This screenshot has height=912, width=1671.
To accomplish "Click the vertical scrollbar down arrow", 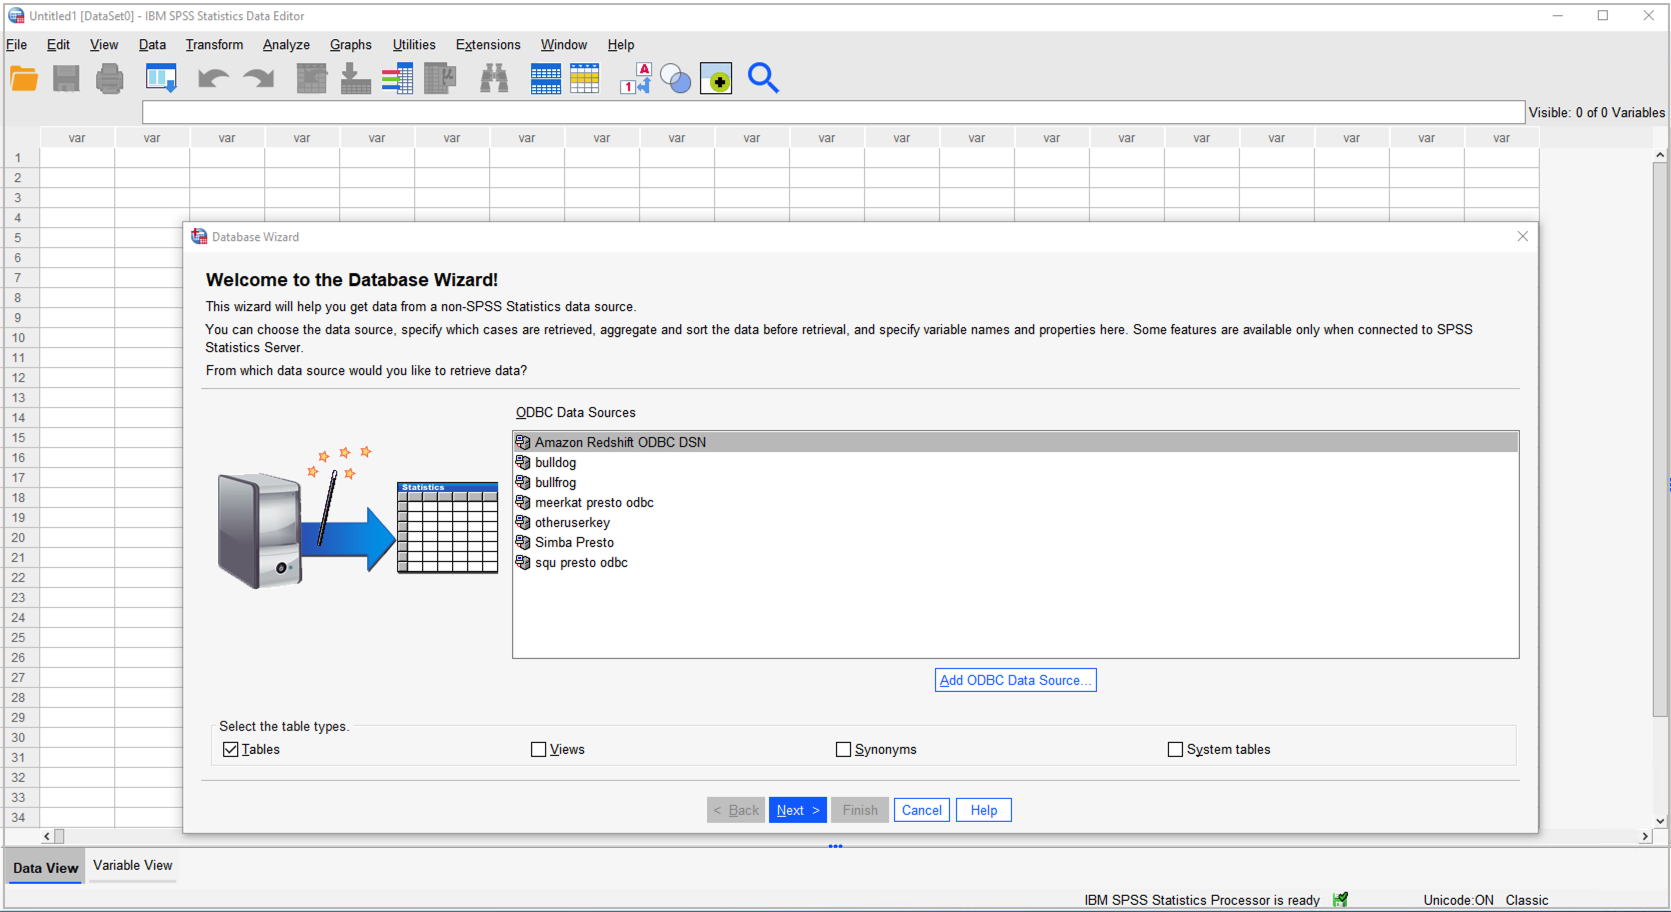I will click(x=1660, y=820).
